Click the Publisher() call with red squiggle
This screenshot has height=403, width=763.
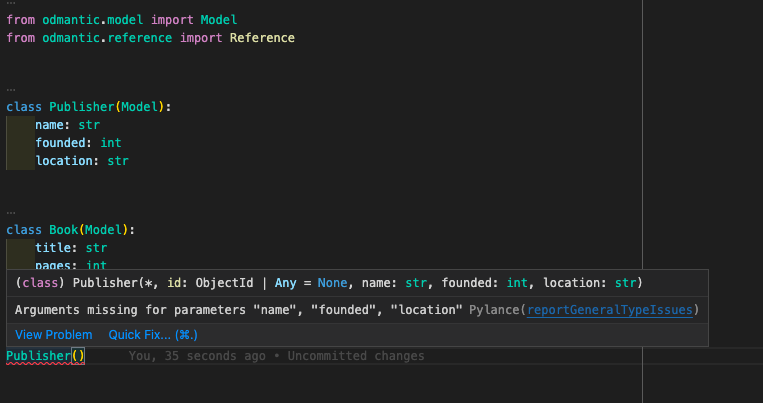click(45, 356)
